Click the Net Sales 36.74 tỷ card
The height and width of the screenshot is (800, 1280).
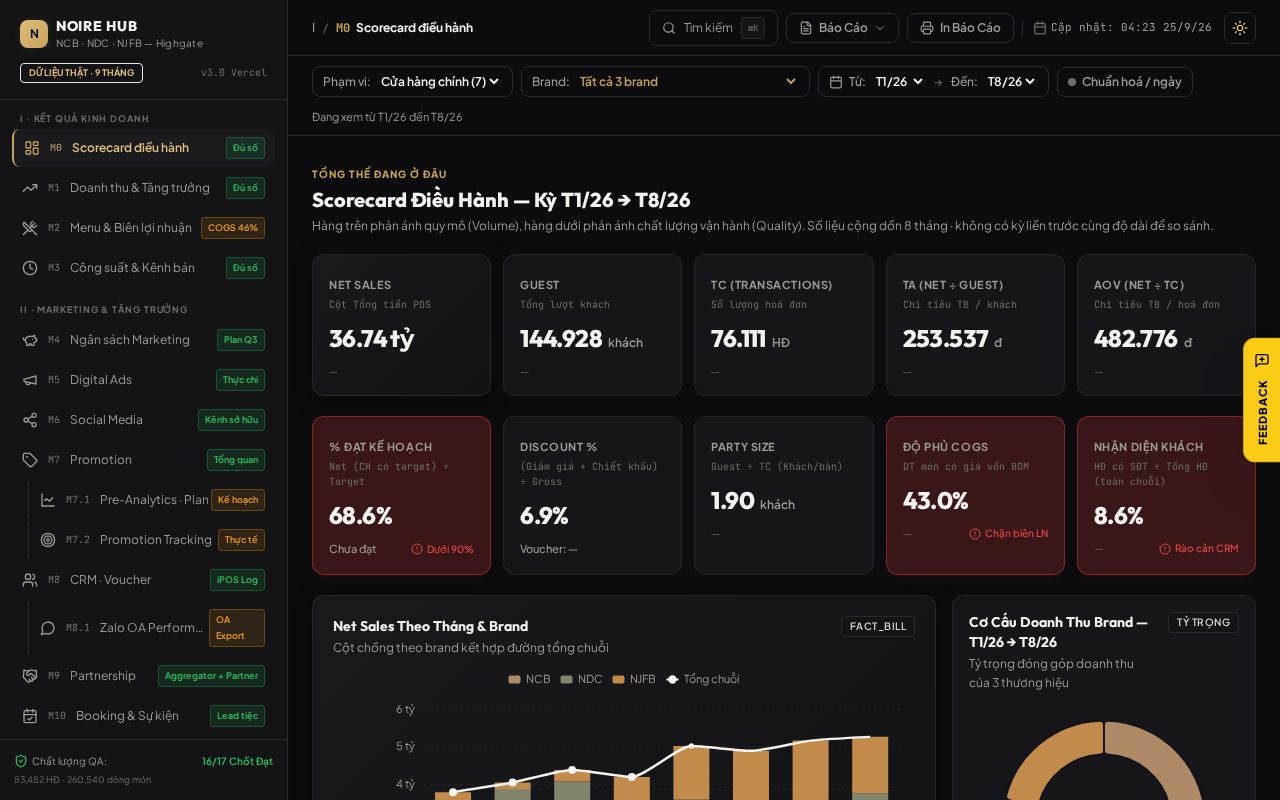(401, 325)
